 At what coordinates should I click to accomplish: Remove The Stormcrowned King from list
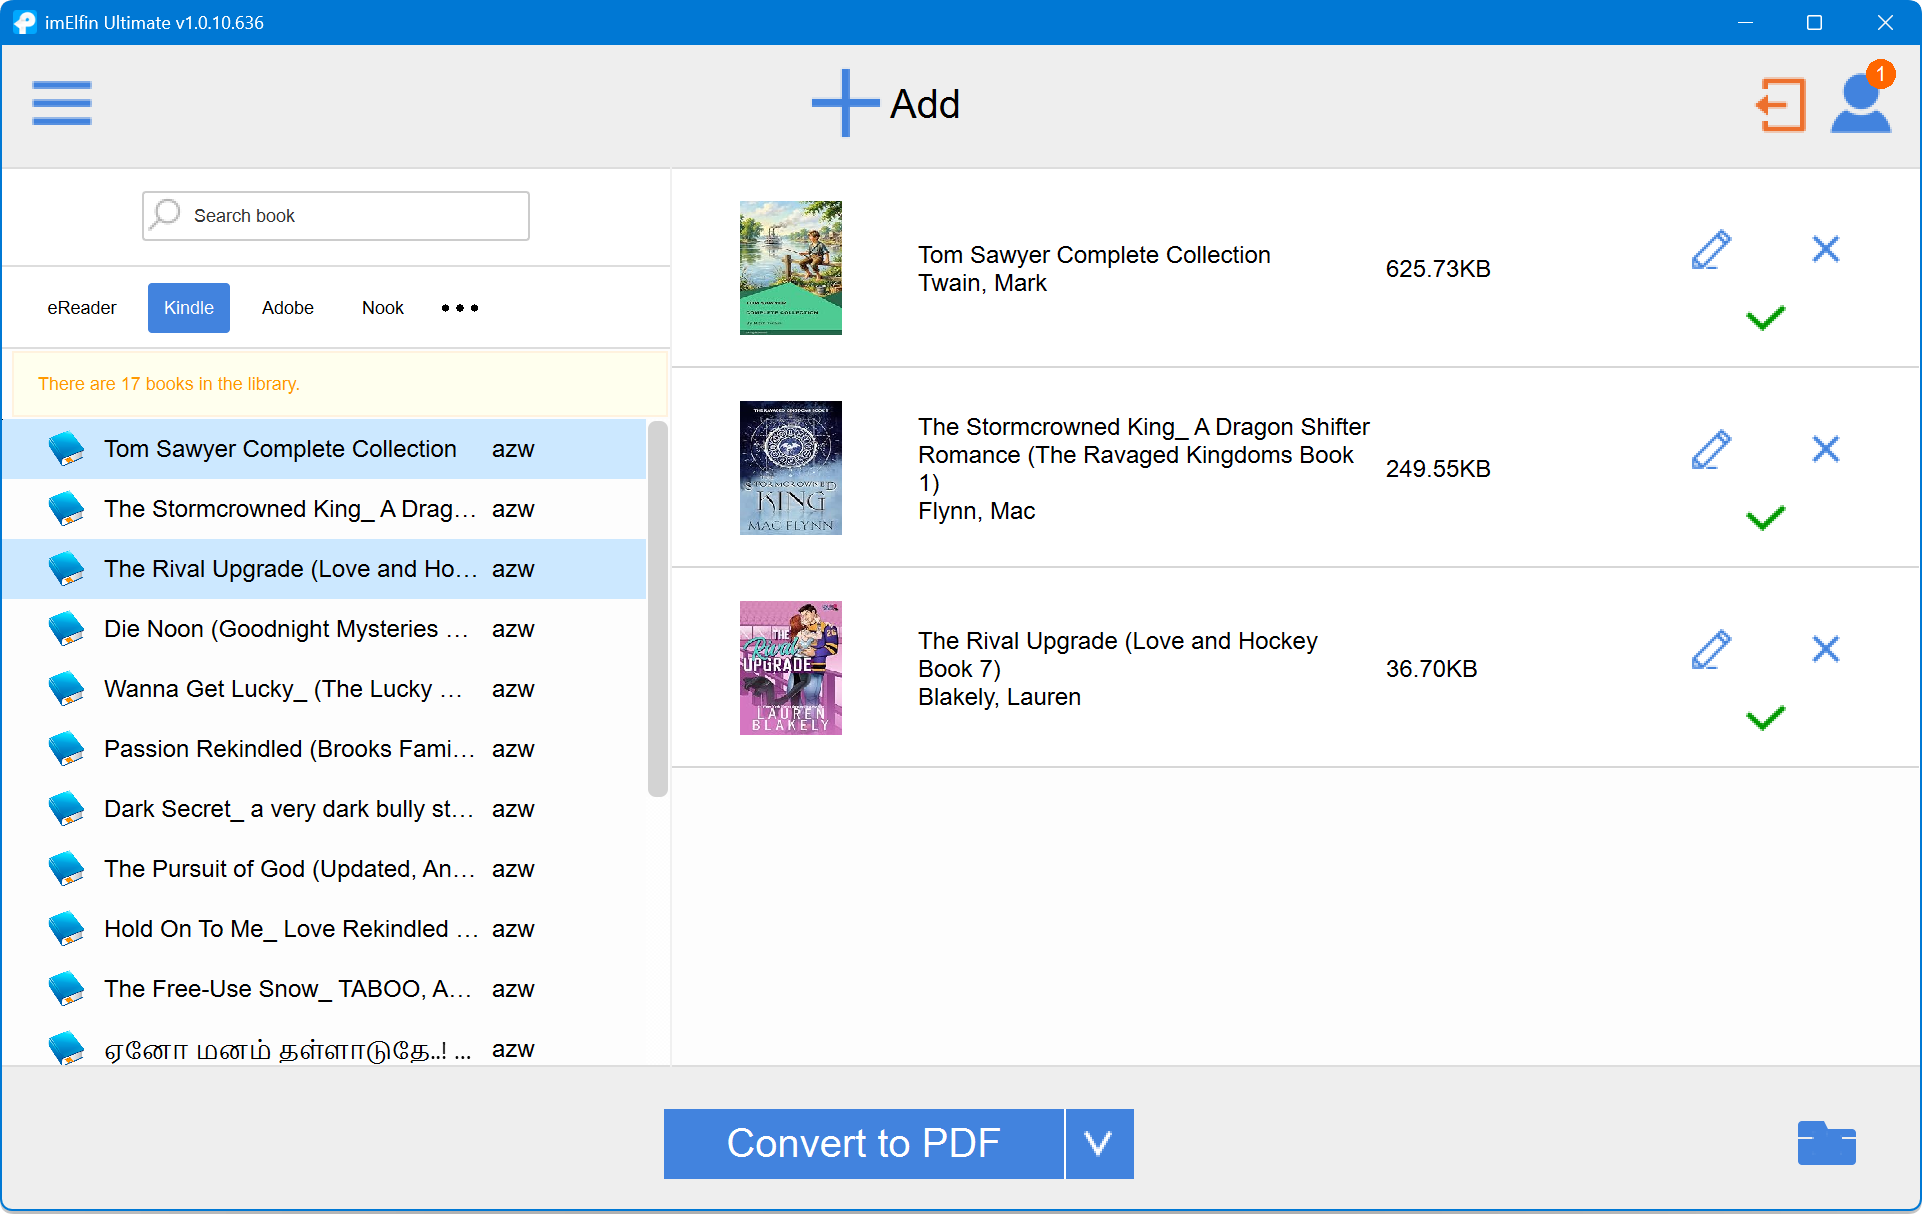pyautogui.click(x=1826, y=449)
